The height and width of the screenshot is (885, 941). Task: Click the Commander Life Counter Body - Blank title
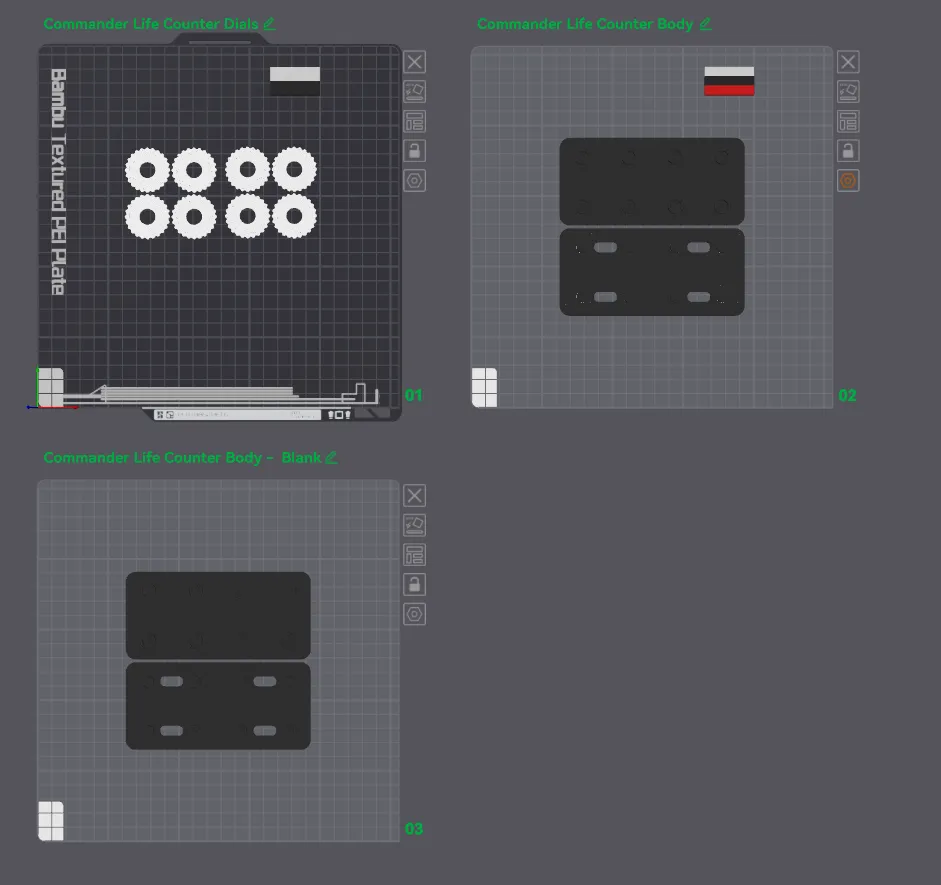(182, 458)
